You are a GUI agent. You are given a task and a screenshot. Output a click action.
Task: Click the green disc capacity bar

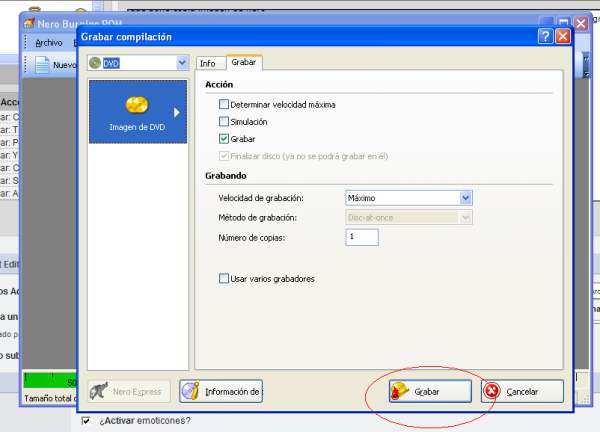coord(50,381)
